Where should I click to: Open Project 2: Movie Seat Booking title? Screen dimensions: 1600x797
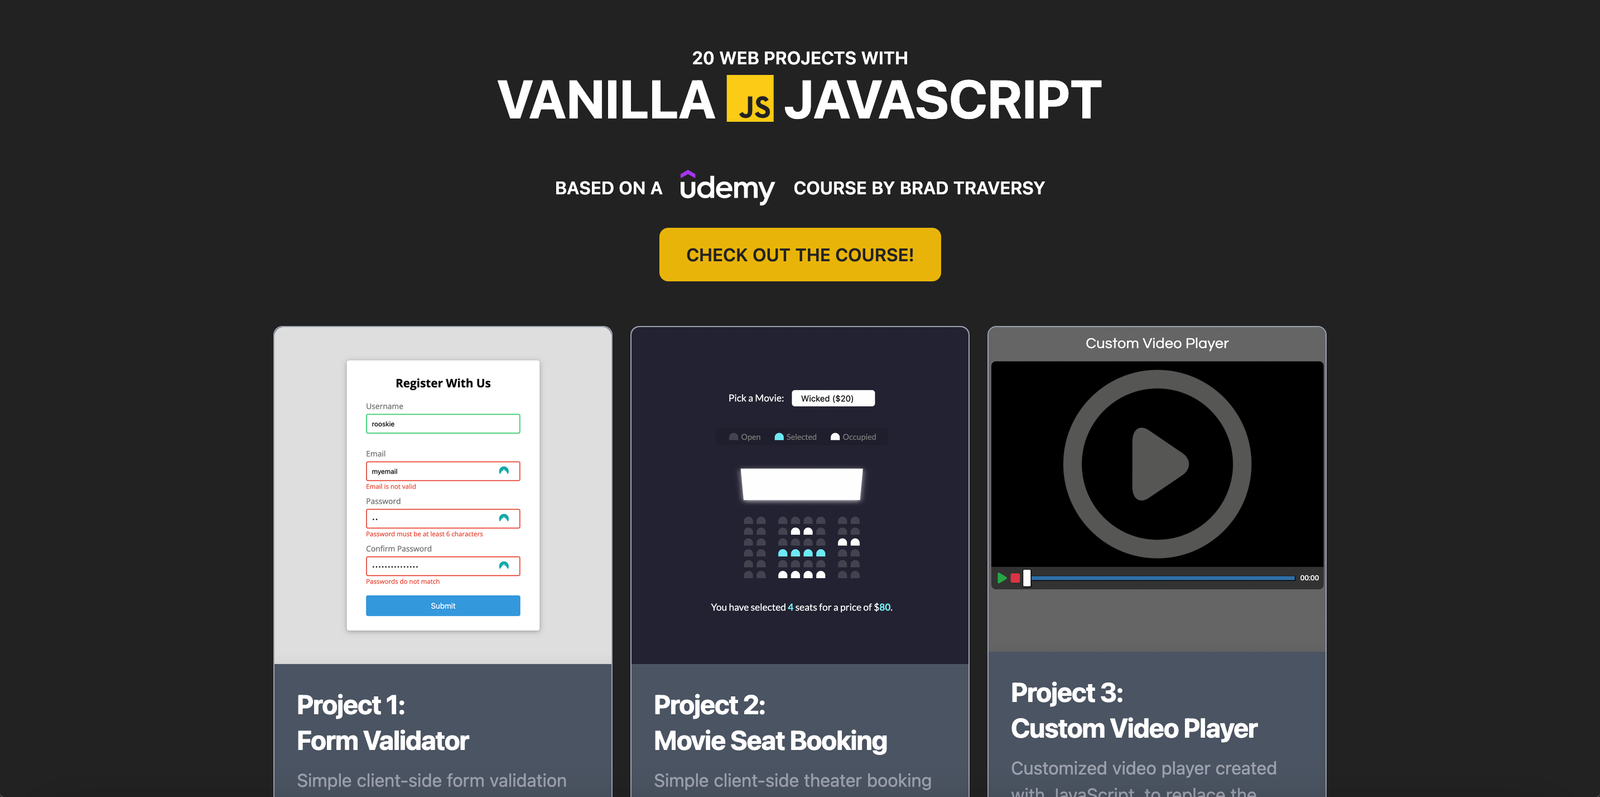pyautogui.click(x=770, y=723)
